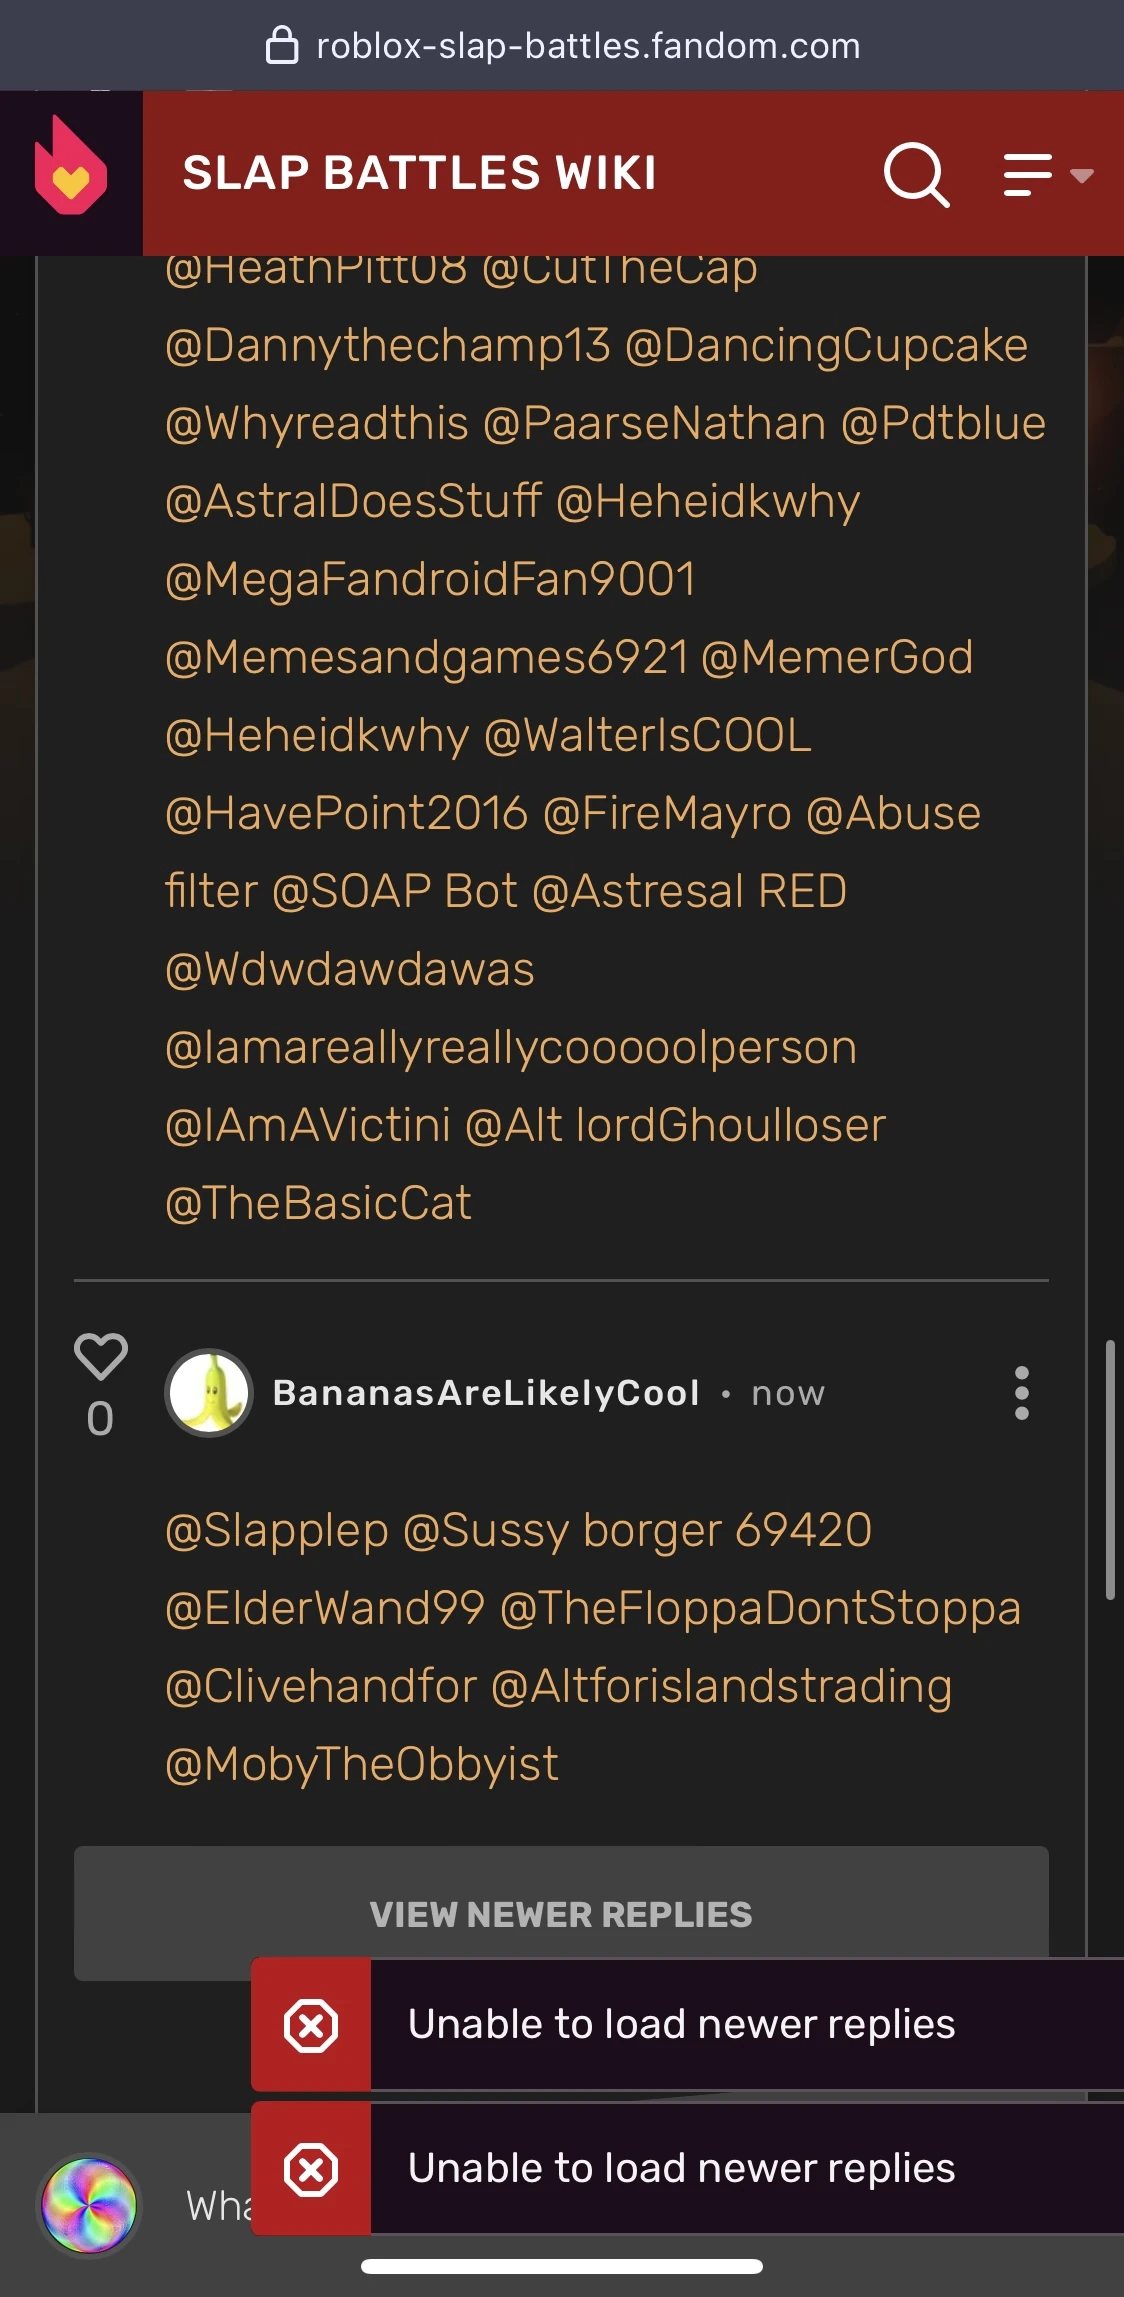Tap the rainbow swirl user avatar
This screenshot has width=1124, height=2297.
tap(89, 2205)
